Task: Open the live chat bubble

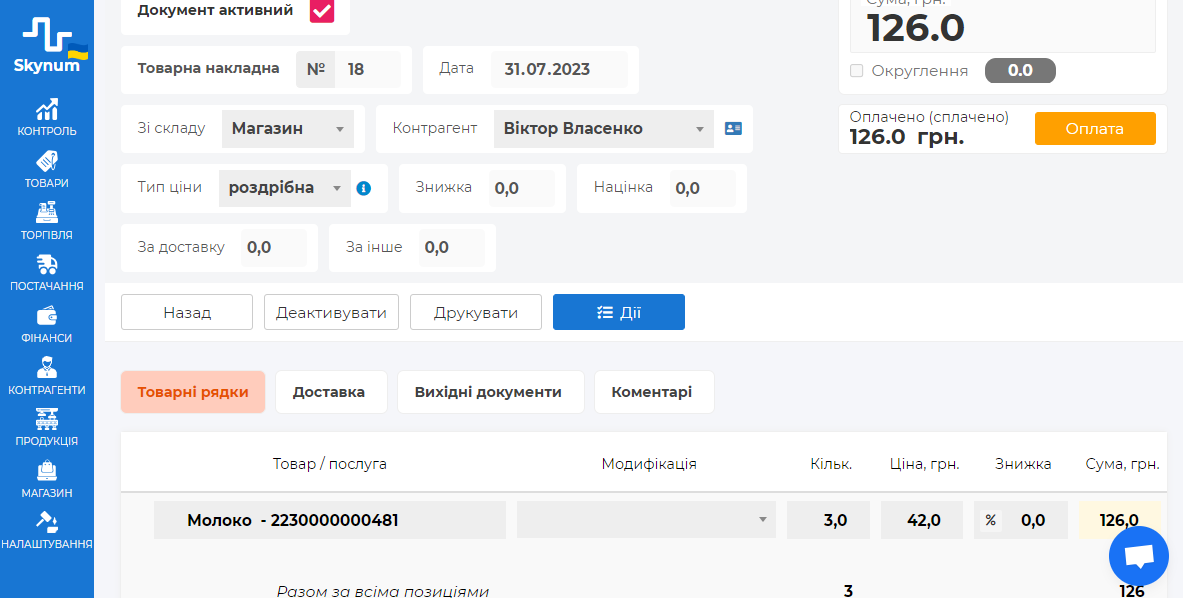Action: (x=1138, y=557)
